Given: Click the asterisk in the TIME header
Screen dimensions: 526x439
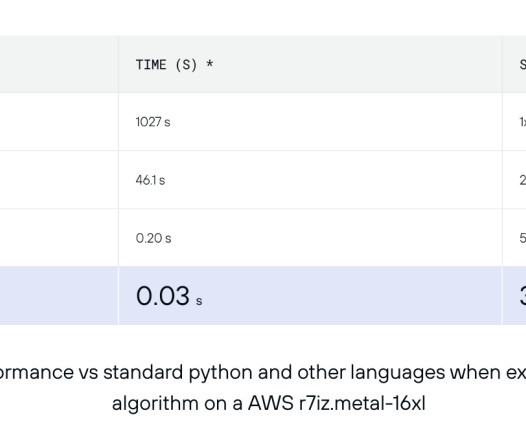Looking at the screenshot, I should coord(210,64).
